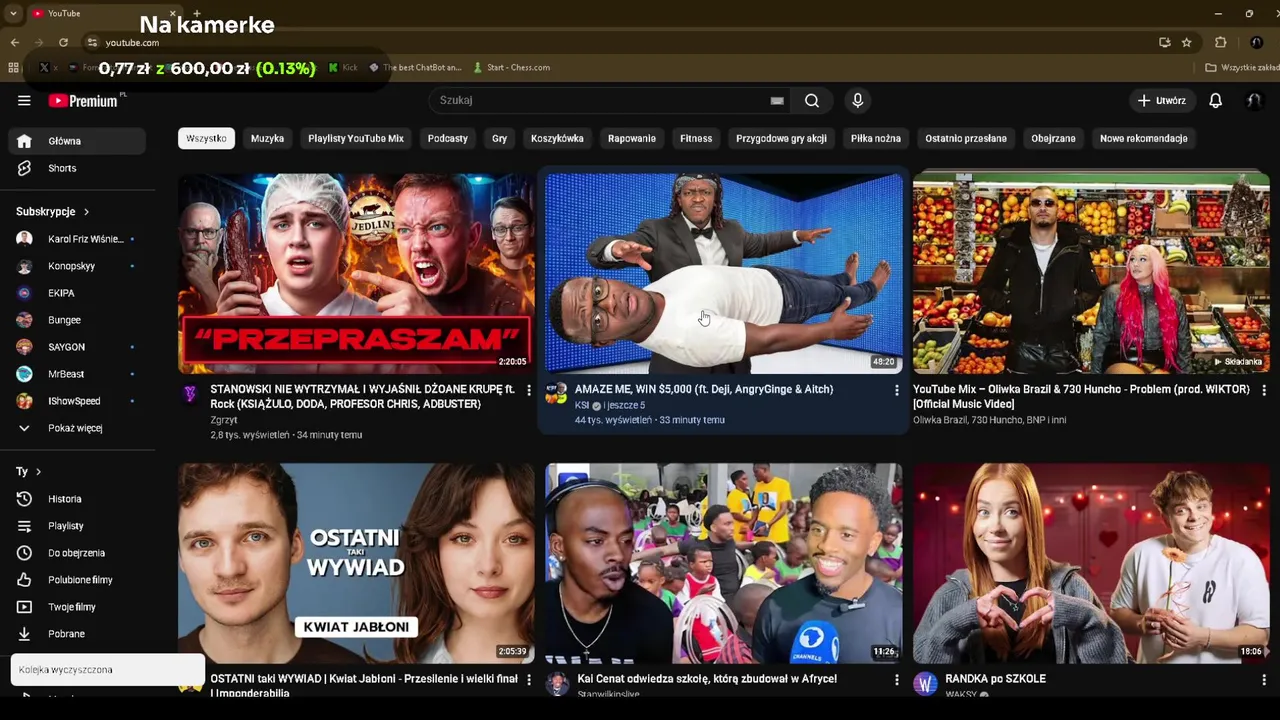
Task: Select the Playlisty YouTube Mix chip
Action: (356, 138)
